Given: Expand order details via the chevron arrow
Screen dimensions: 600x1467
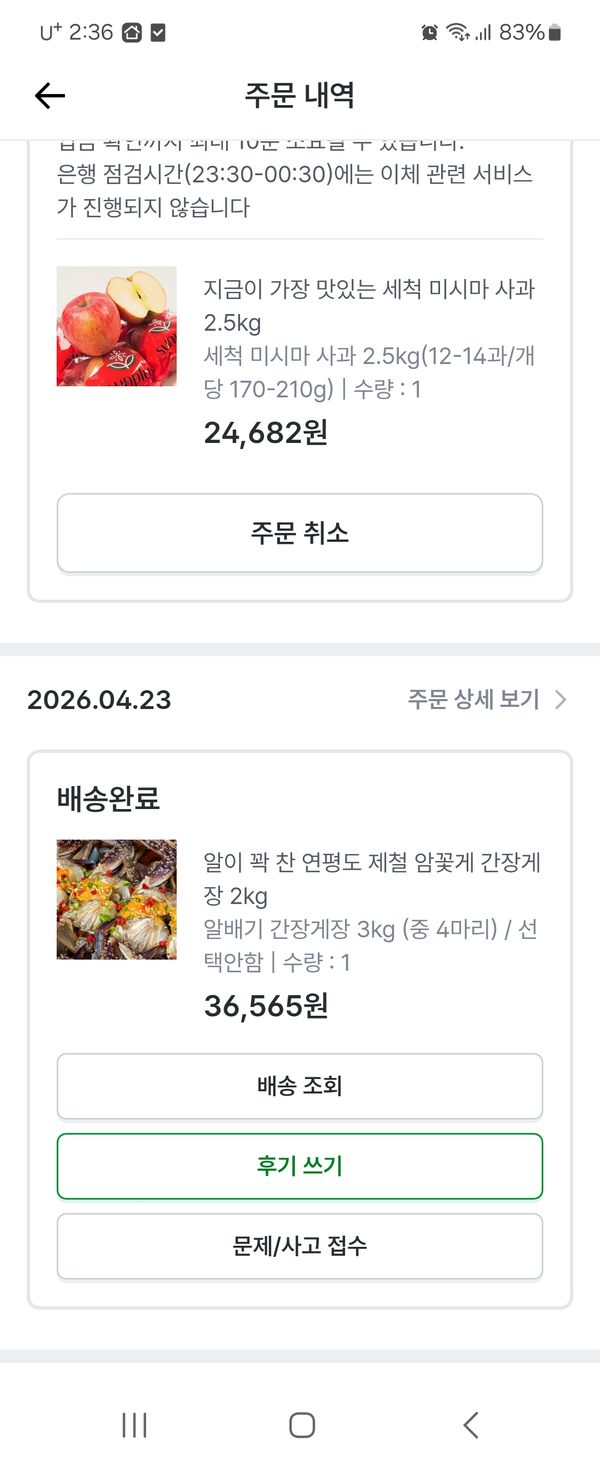Looking at the screenshot, I should point(561,700).
